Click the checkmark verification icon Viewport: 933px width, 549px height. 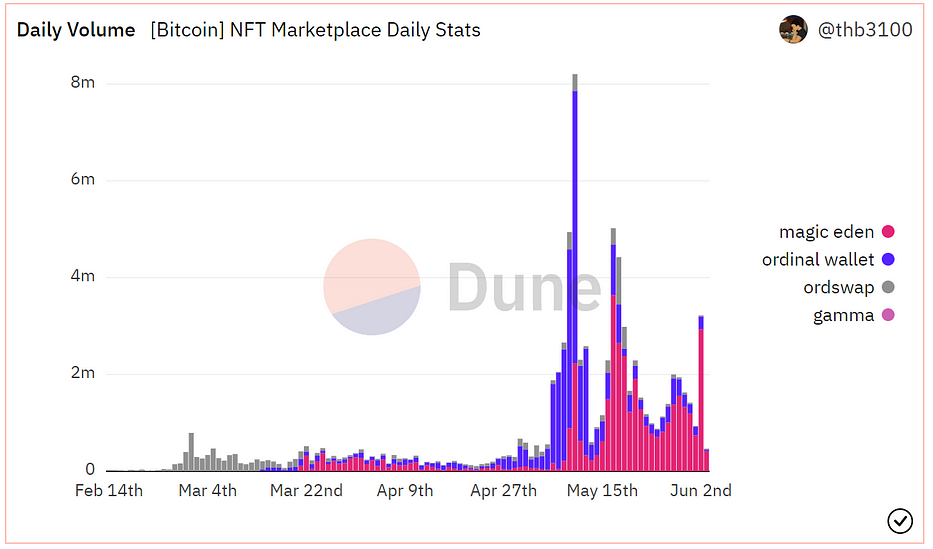pyautogui.click(x=900, y=520)
